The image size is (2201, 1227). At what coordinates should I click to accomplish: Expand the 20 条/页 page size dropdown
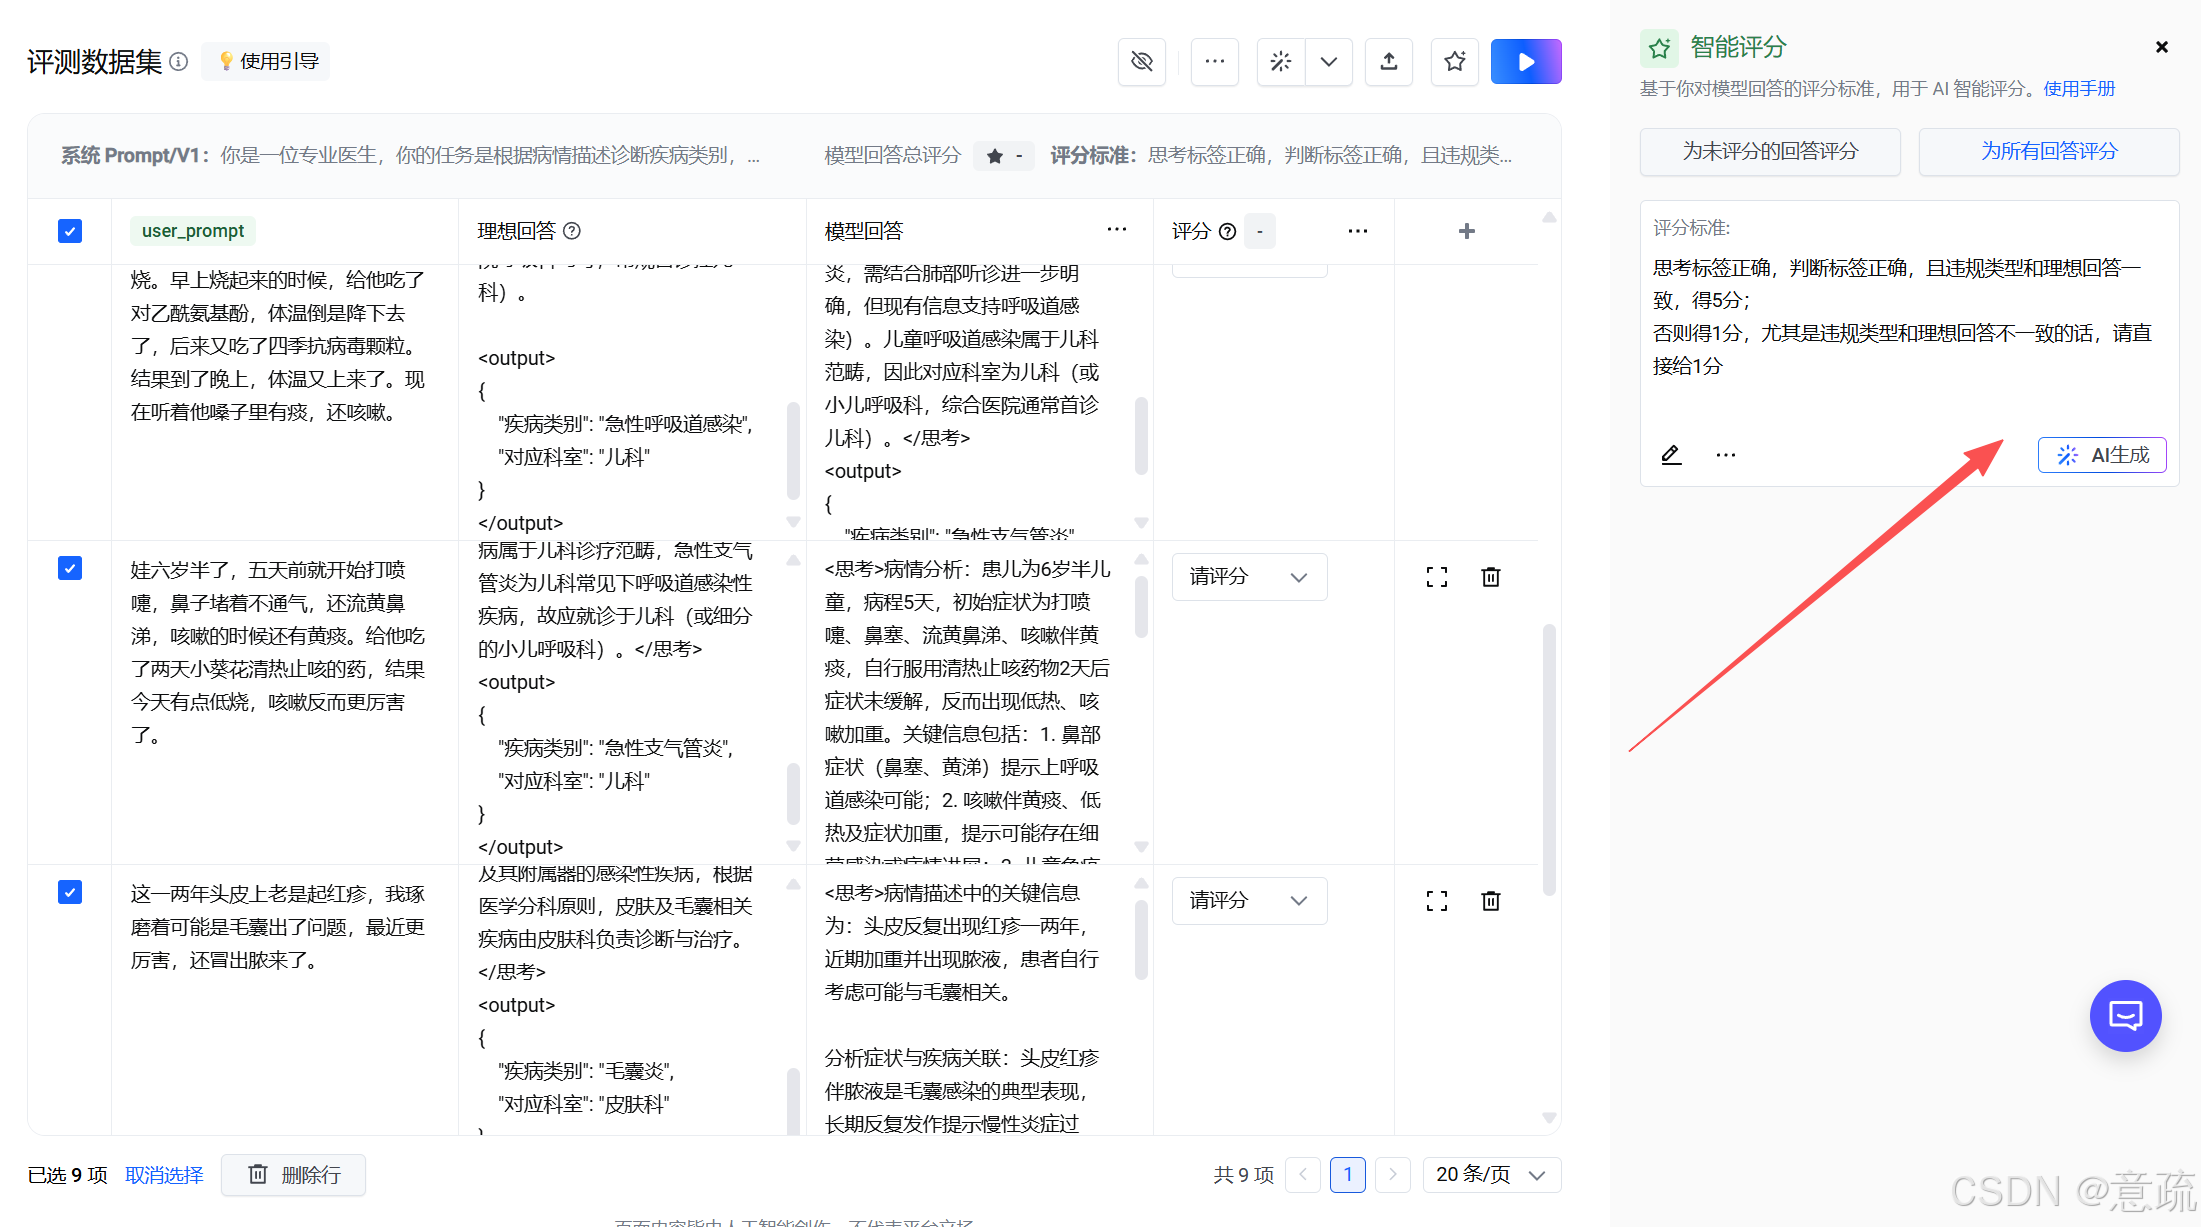1491,1175
